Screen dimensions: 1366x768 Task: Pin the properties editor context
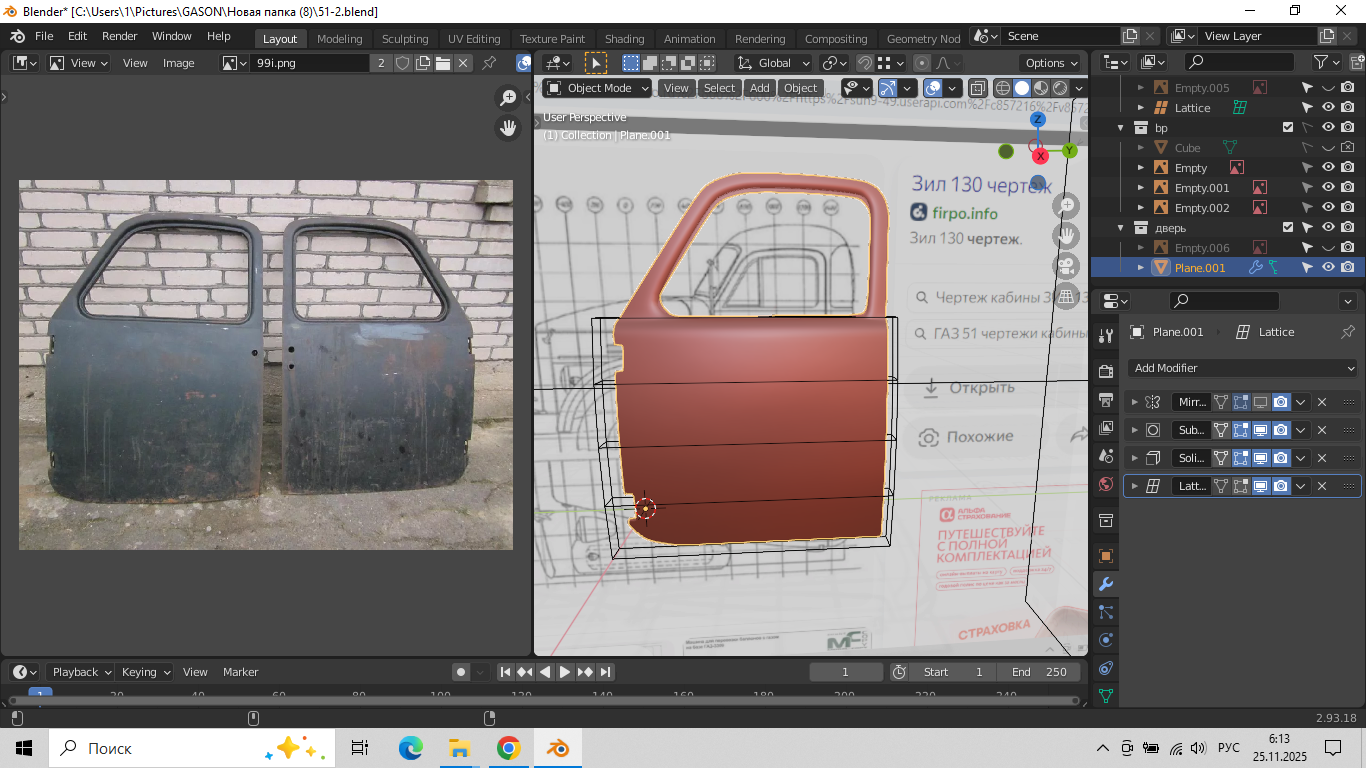click(x=1347, y=332)
